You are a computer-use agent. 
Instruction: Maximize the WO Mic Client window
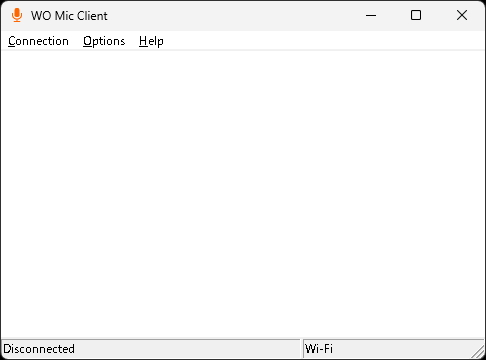point(416,15)
